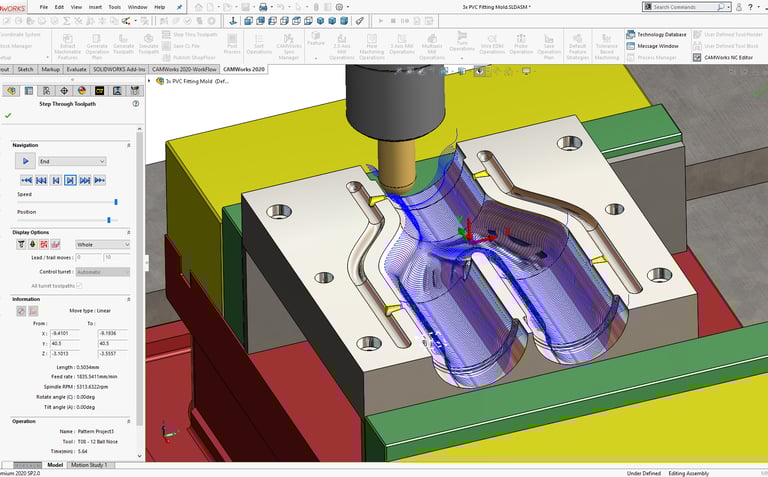Click the Play button in Navigation
This screenshot has height=477, width=768.
click(x=25, y=161)
